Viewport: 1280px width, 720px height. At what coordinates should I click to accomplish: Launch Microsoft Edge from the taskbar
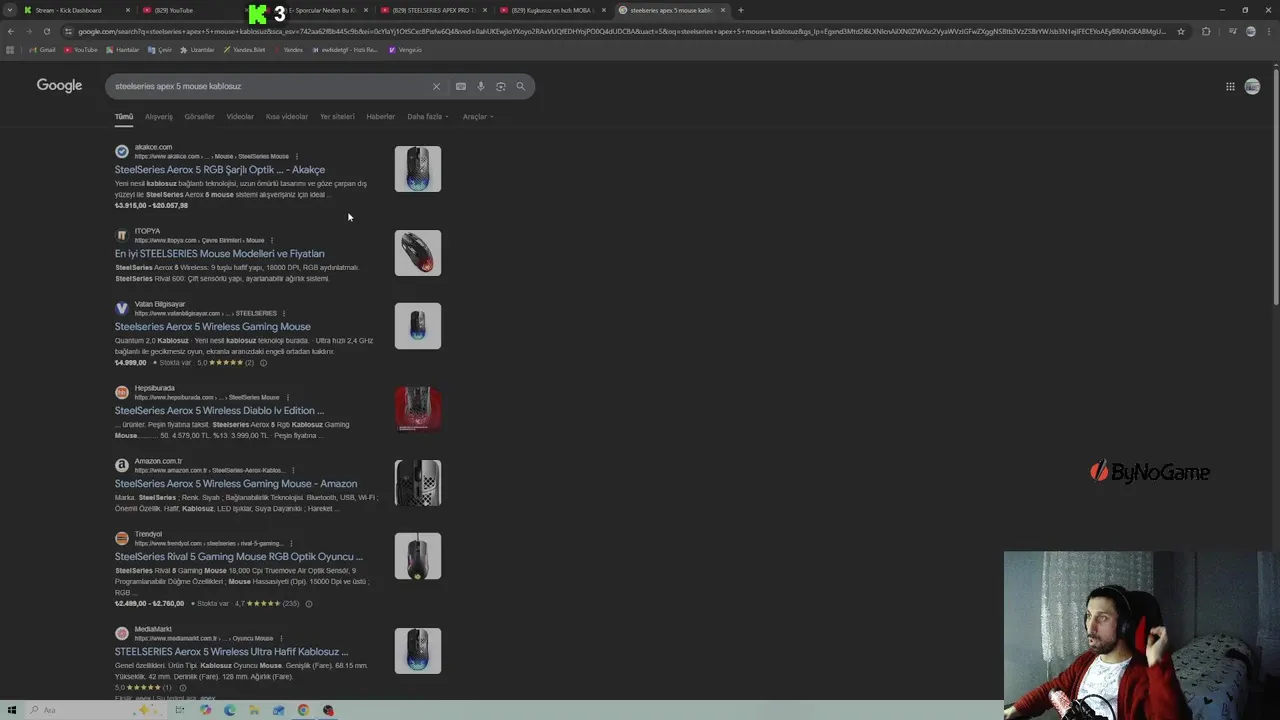pos(230,710)
